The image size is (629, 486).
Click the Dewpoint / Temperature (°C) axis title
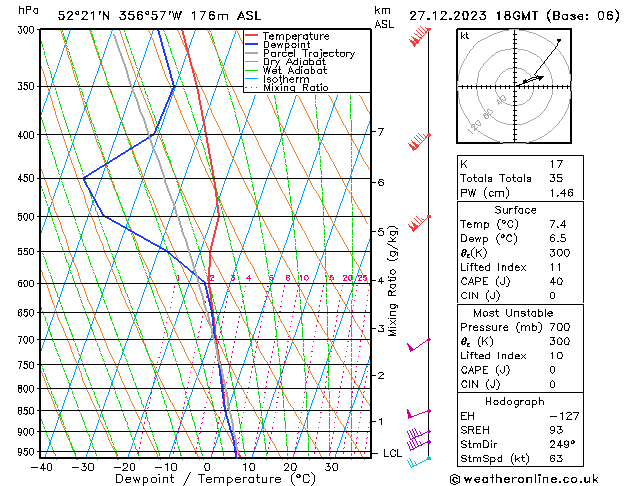tap(215, 479)
